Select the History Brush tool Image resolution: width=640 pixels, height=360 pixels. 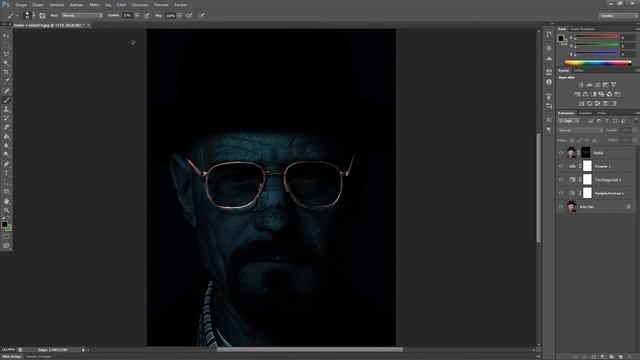pyautogui.click(x=6, y=118)
